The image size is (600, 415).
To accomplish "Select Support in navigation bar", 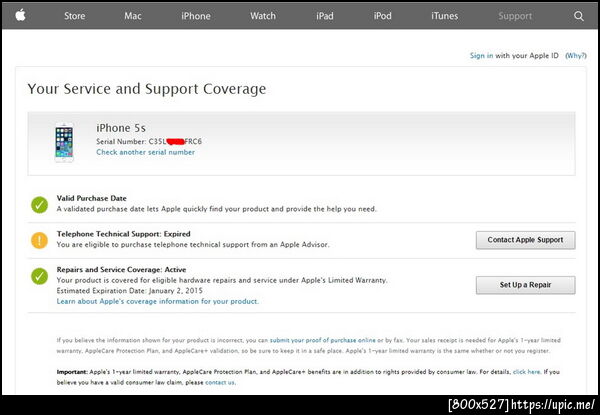I will [x=515, y=16].
